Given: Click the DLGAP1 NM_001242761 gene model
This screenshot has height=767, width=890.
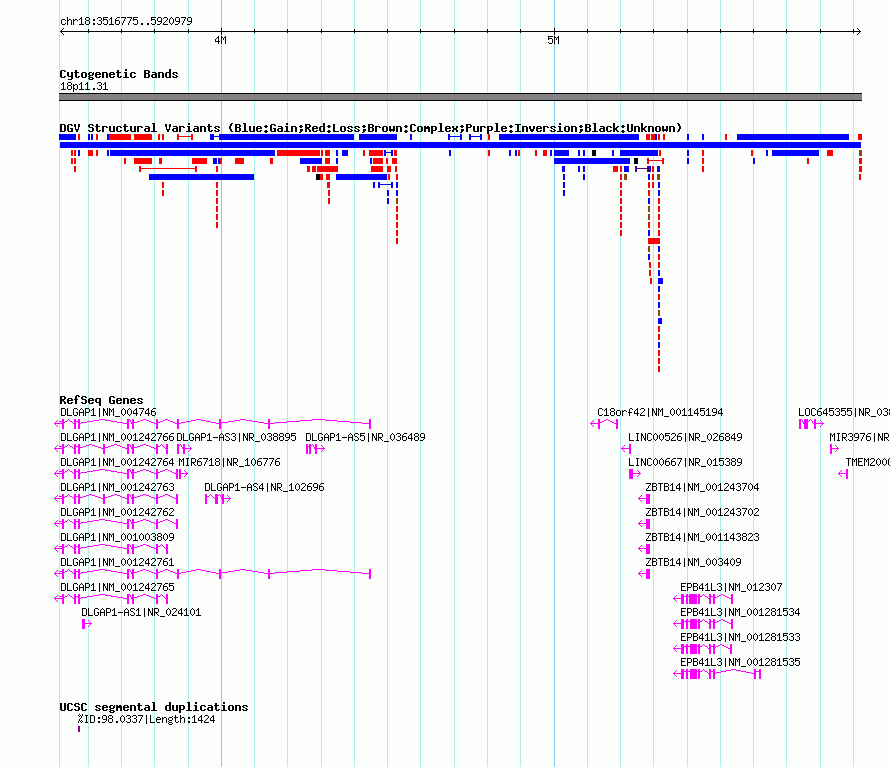Looking at the screenshot, I should coord(212,574).
